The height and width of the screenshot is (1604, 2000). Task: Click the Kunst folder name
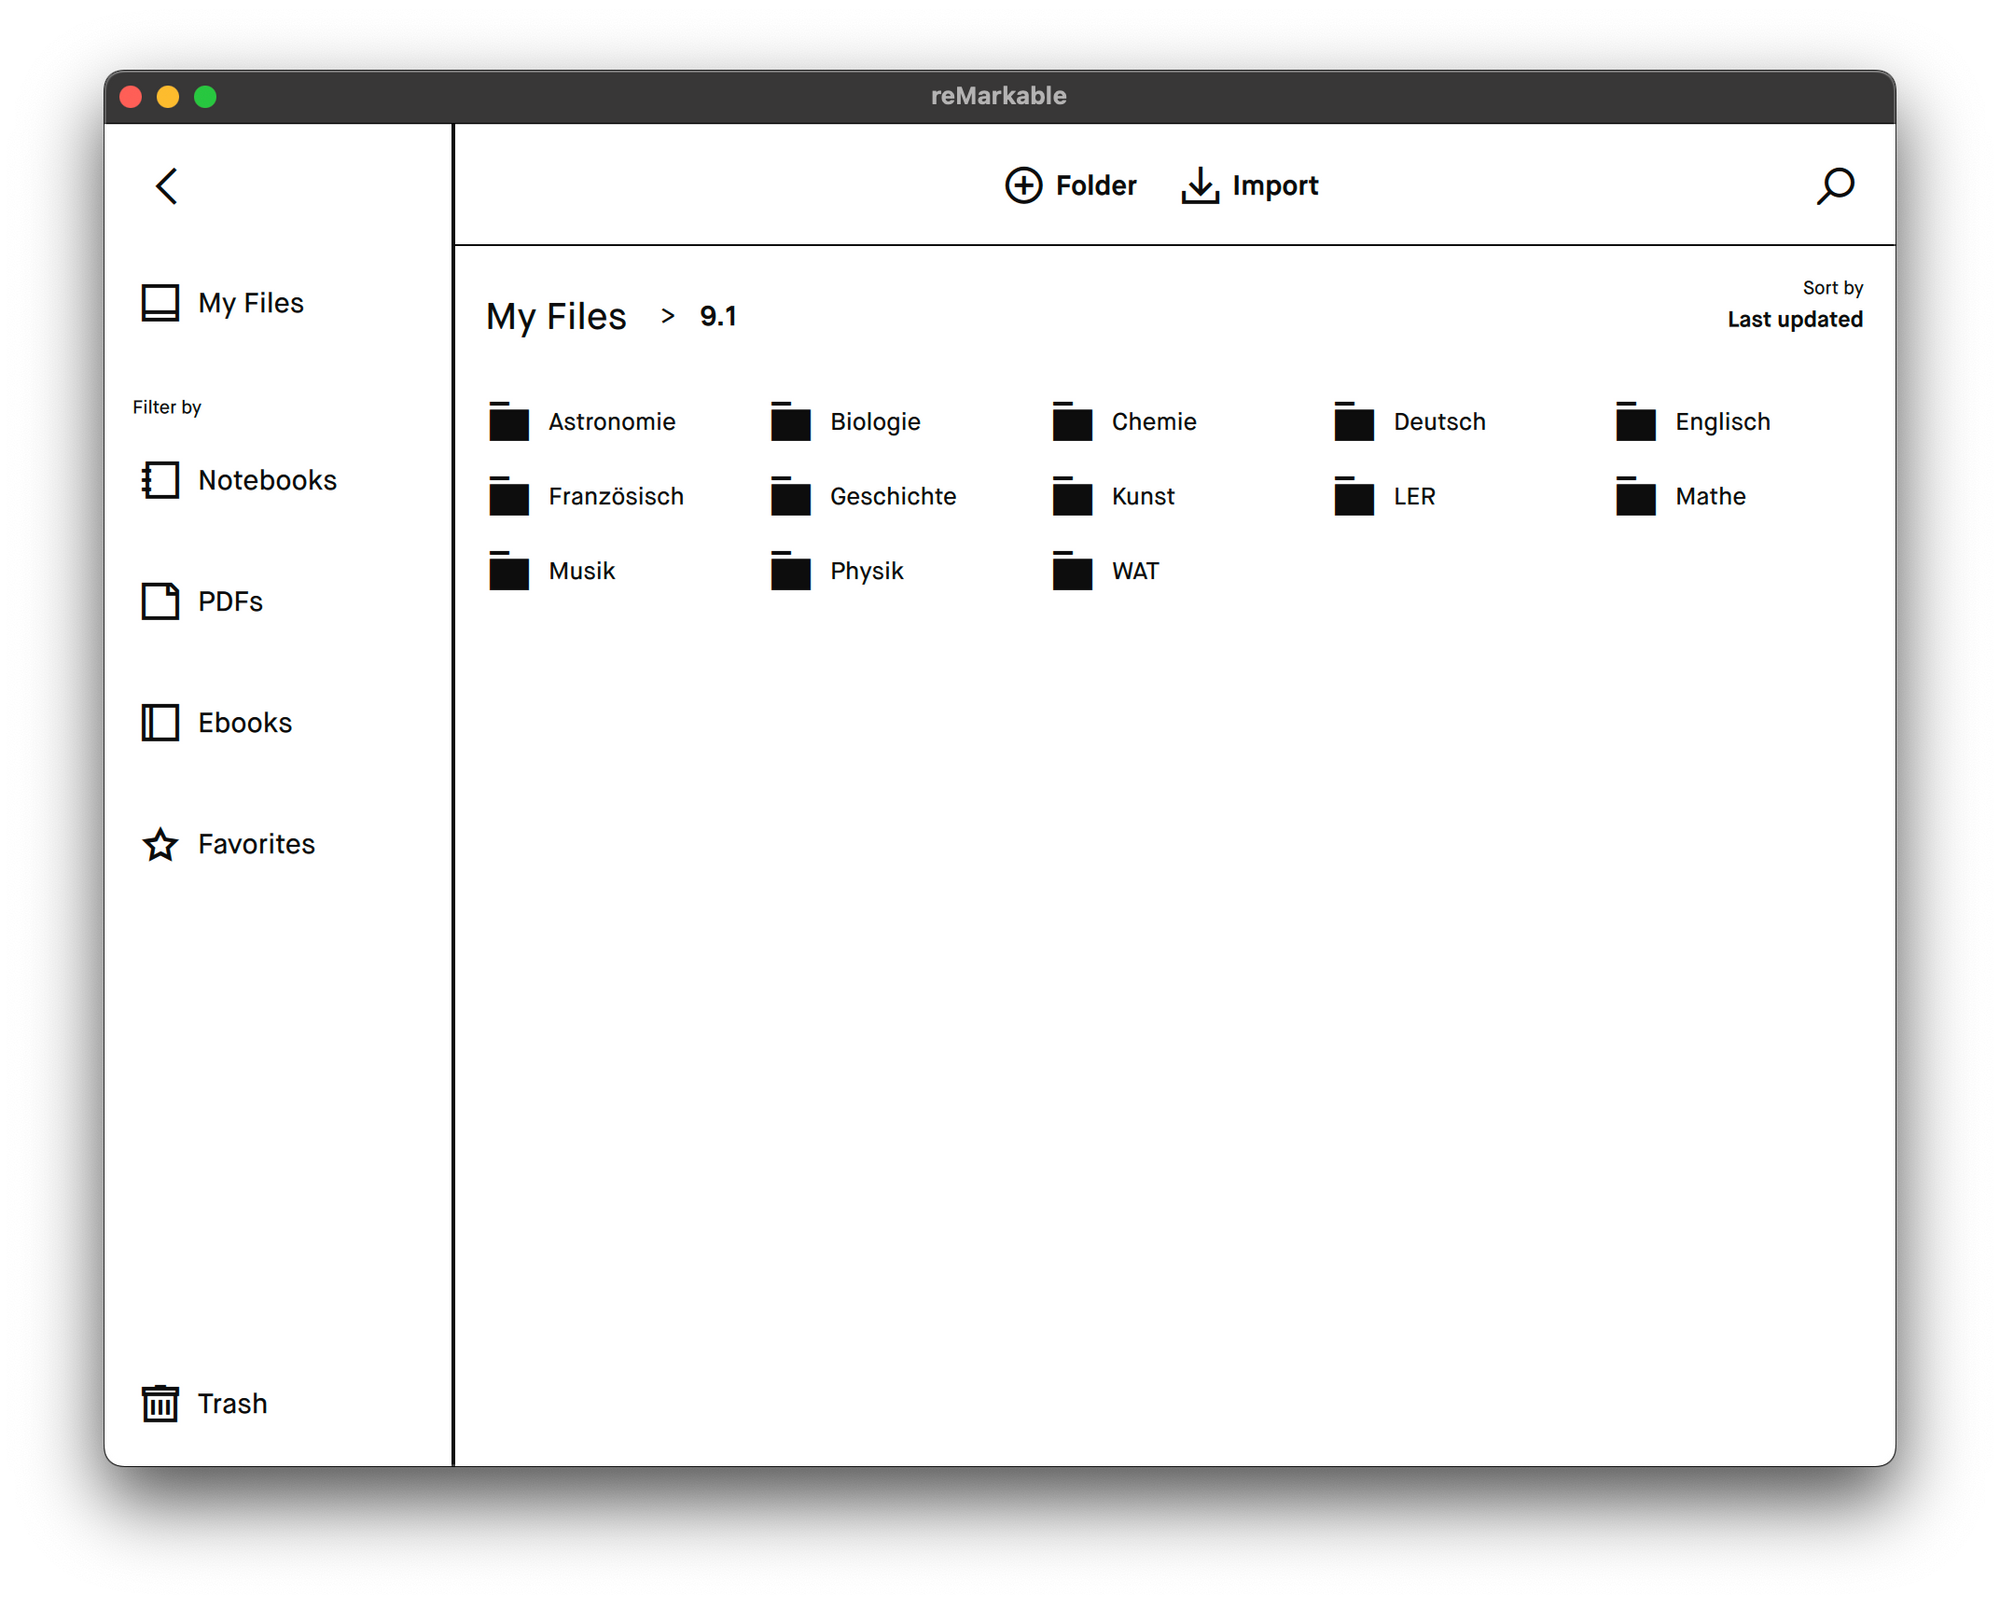click(1143, 496)
